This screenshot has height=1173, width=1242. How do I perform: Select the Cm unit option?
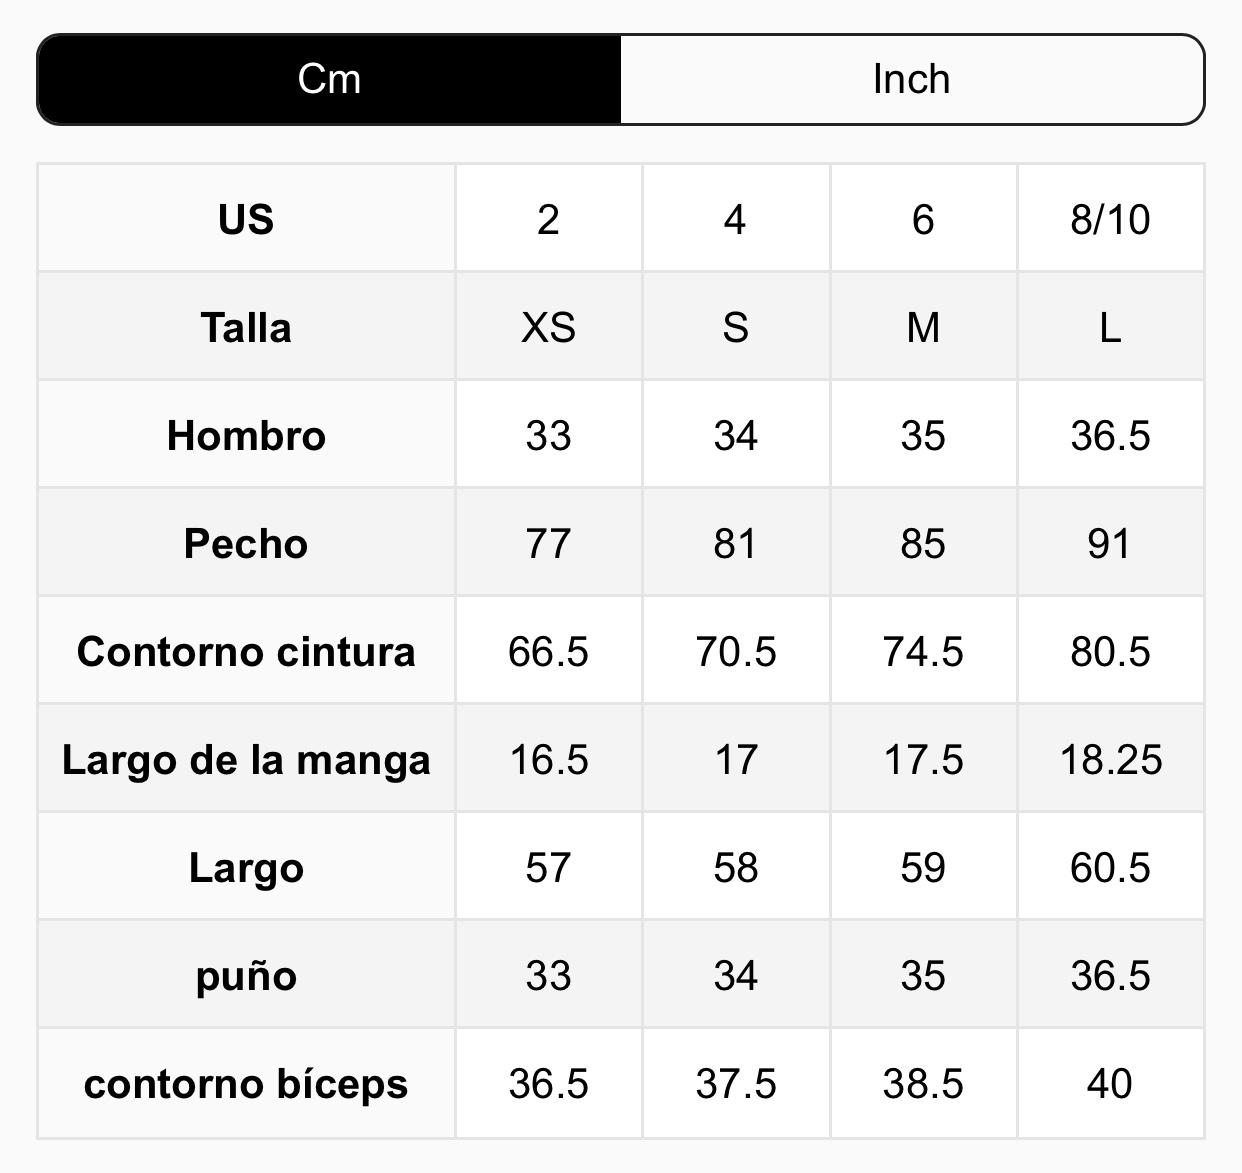329,80
